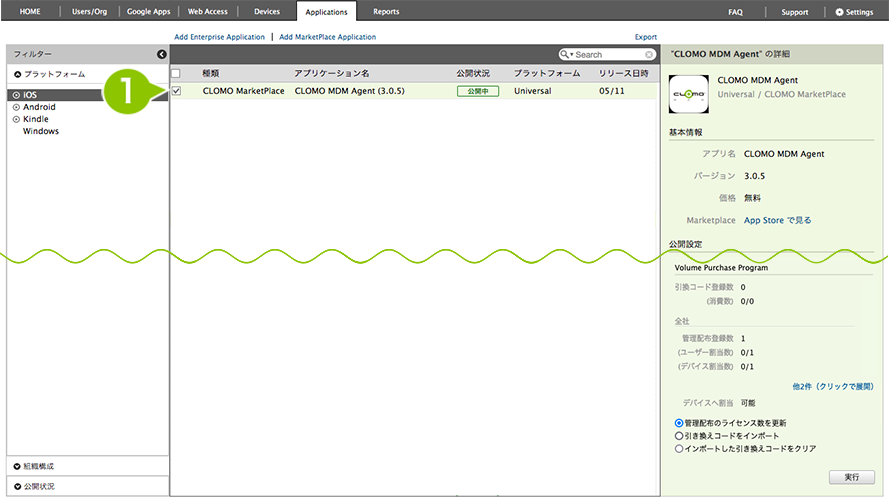Sort by リリース日時 column header
This screenshot has width=889, height=500.
[x=624, y=73]
